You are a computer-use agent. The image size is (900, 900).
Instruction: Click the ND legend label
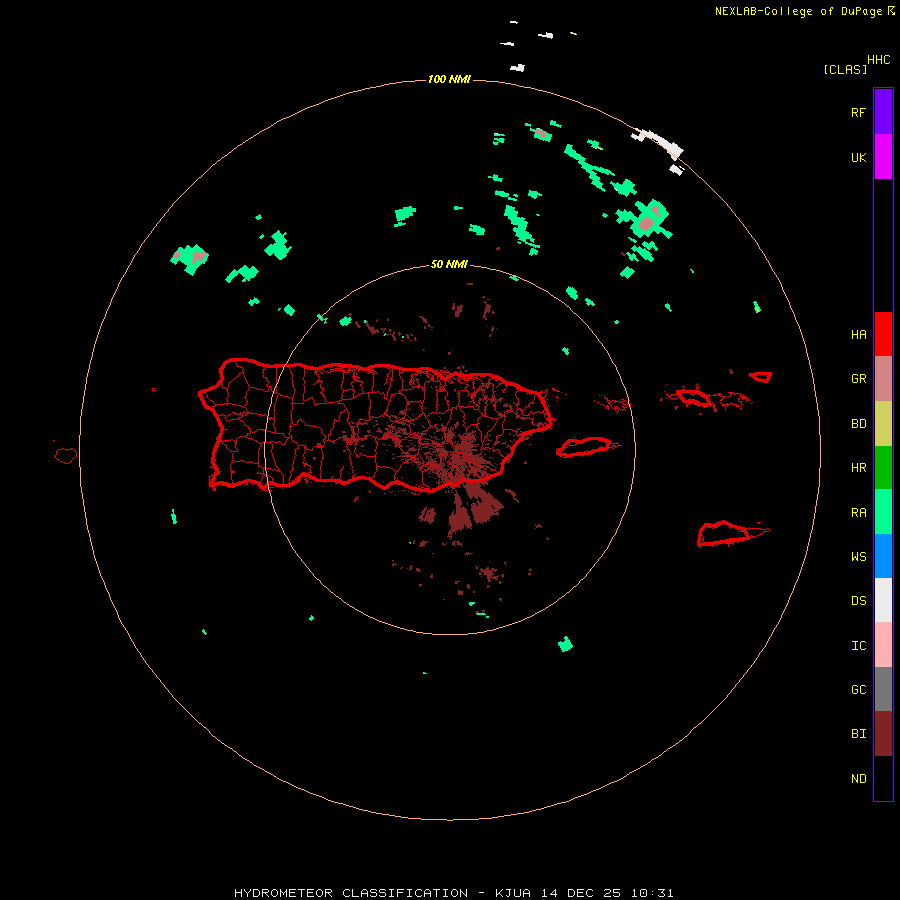(858, 779)
